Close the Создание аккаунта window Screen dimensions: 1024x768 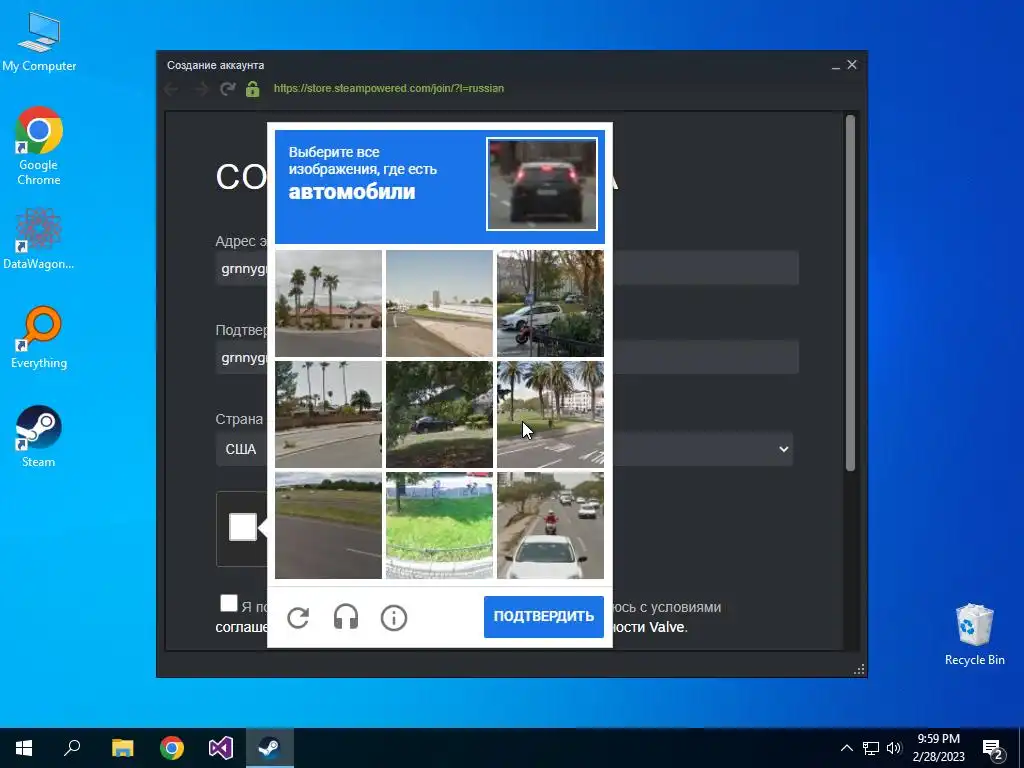tap(852, 65)
